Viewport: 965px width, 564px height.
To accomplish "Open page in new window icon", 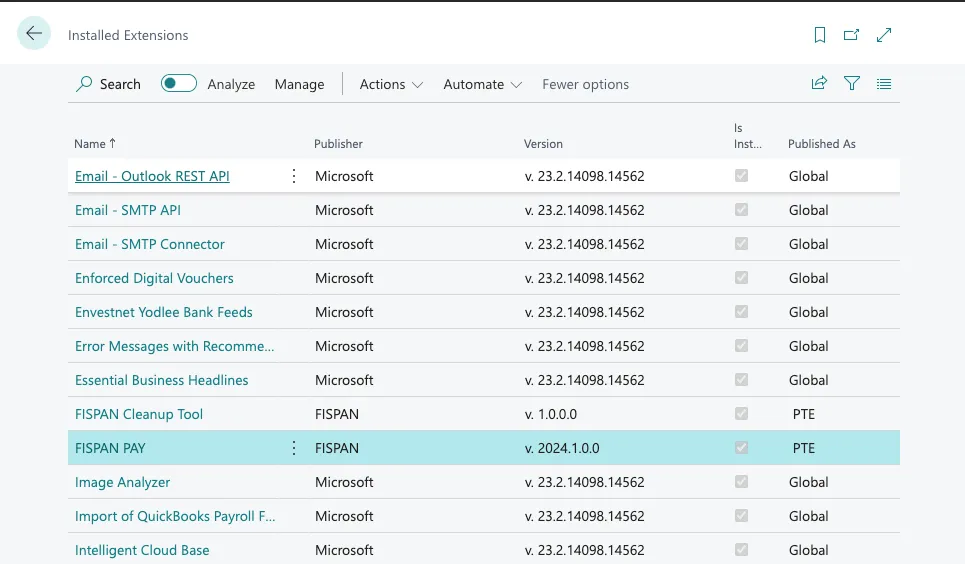I will (x=851, y=35).
